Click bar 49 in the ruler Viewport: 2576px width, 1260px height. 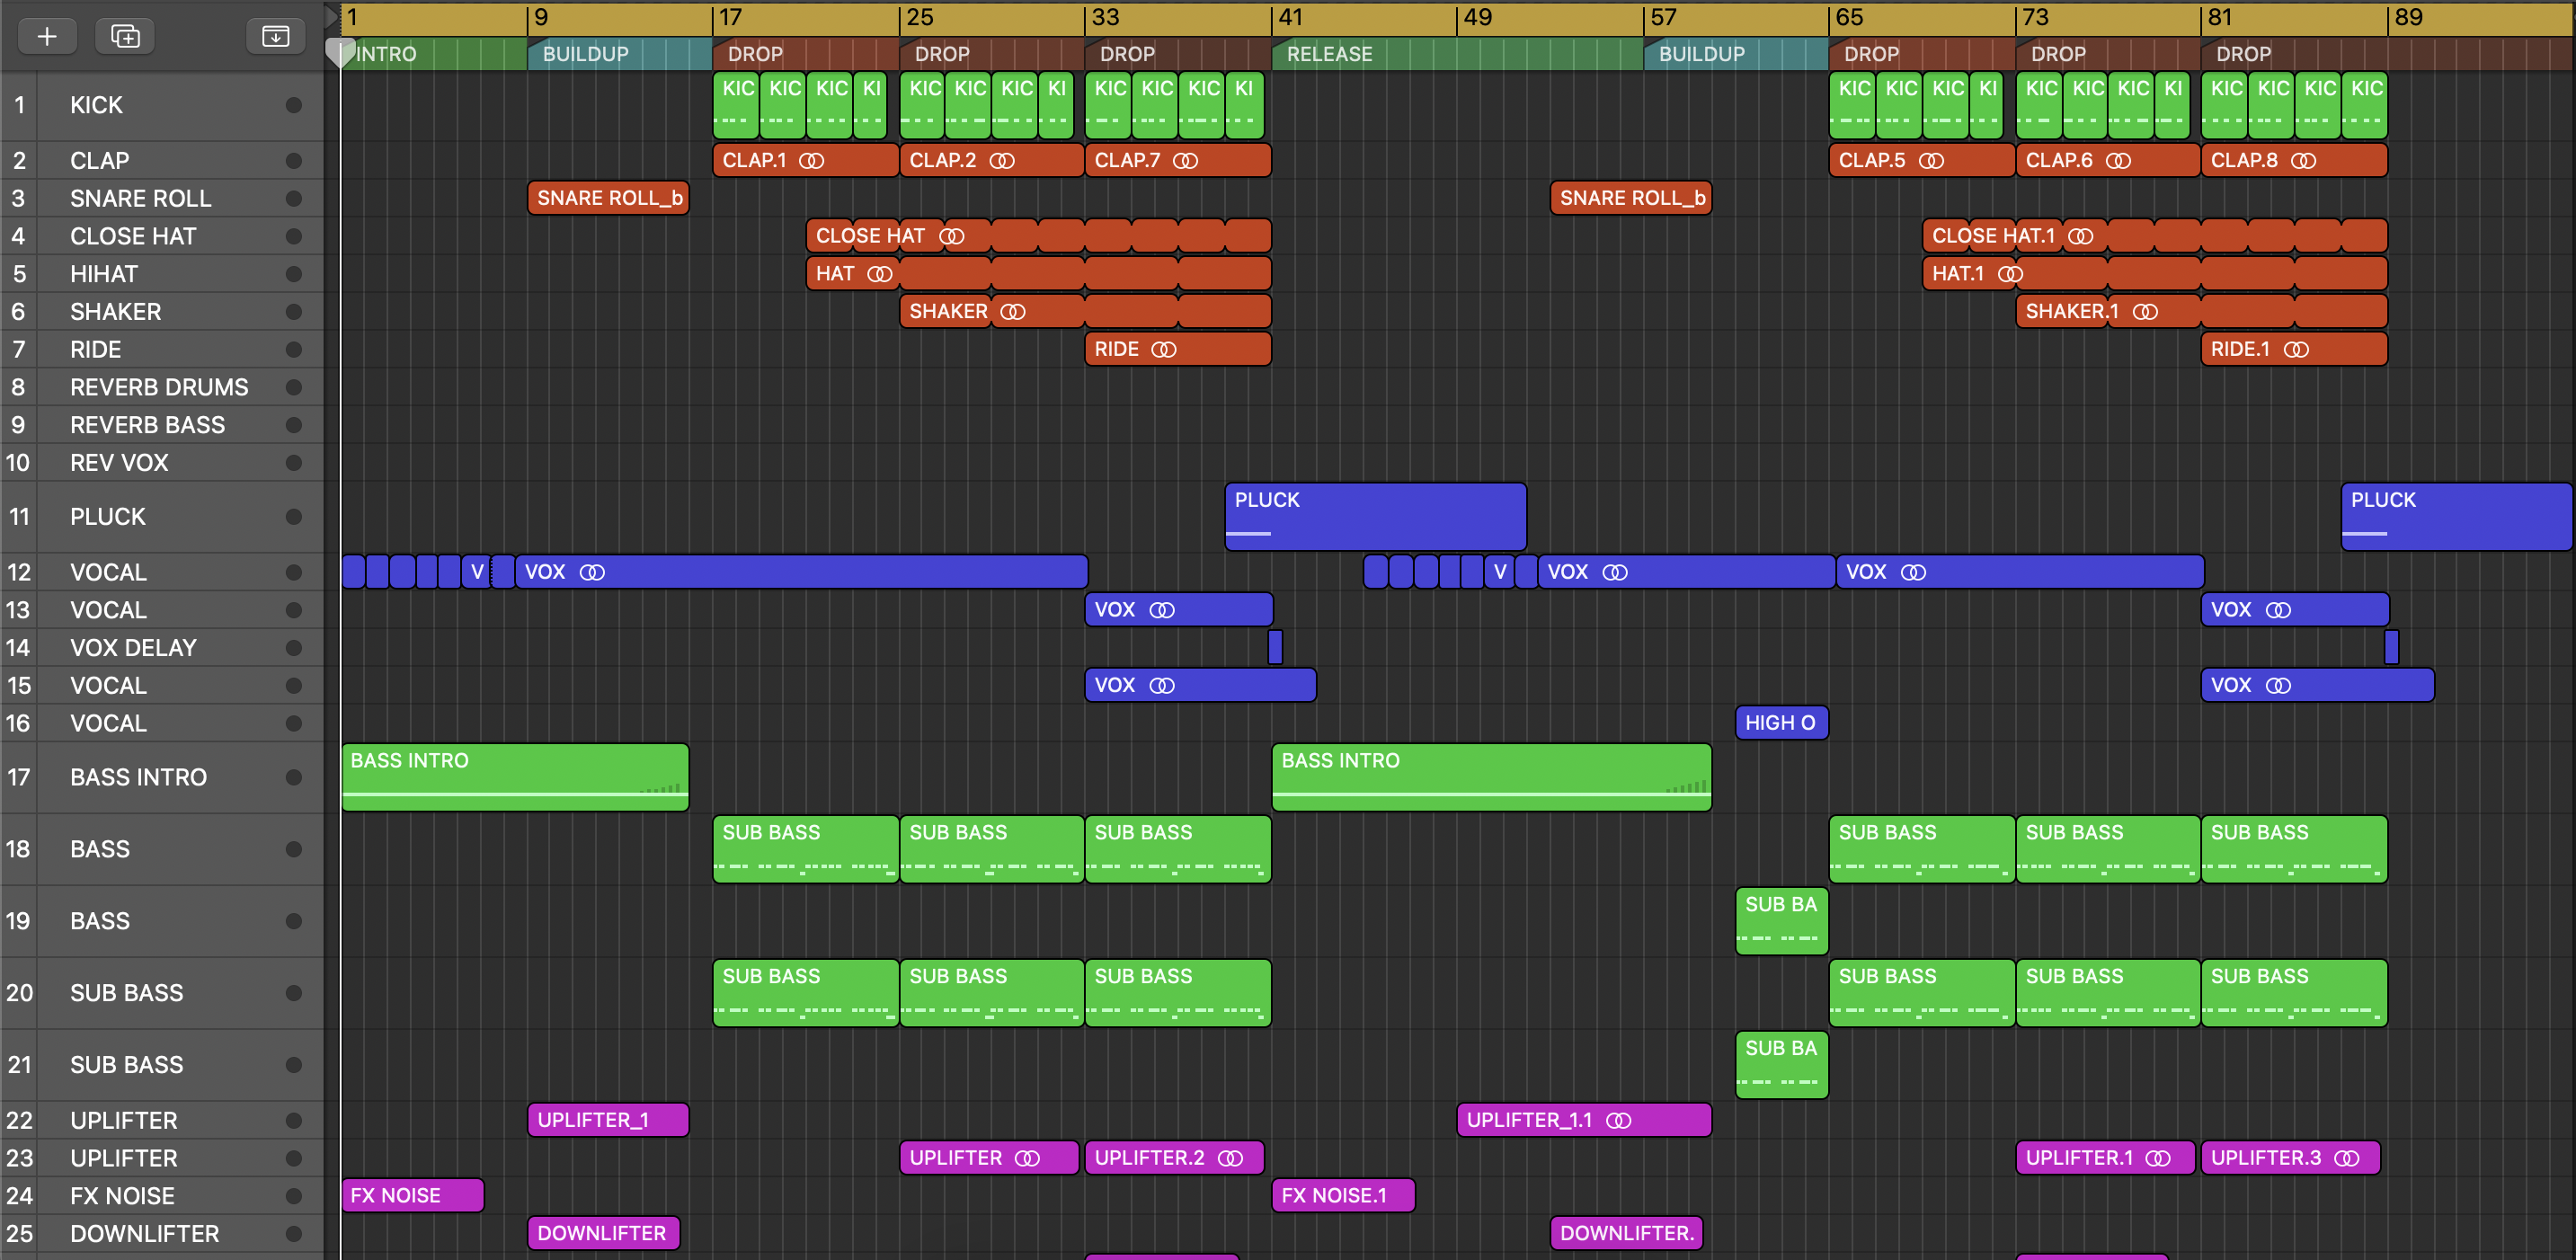pyautogui.click(x=1478, y=17)
